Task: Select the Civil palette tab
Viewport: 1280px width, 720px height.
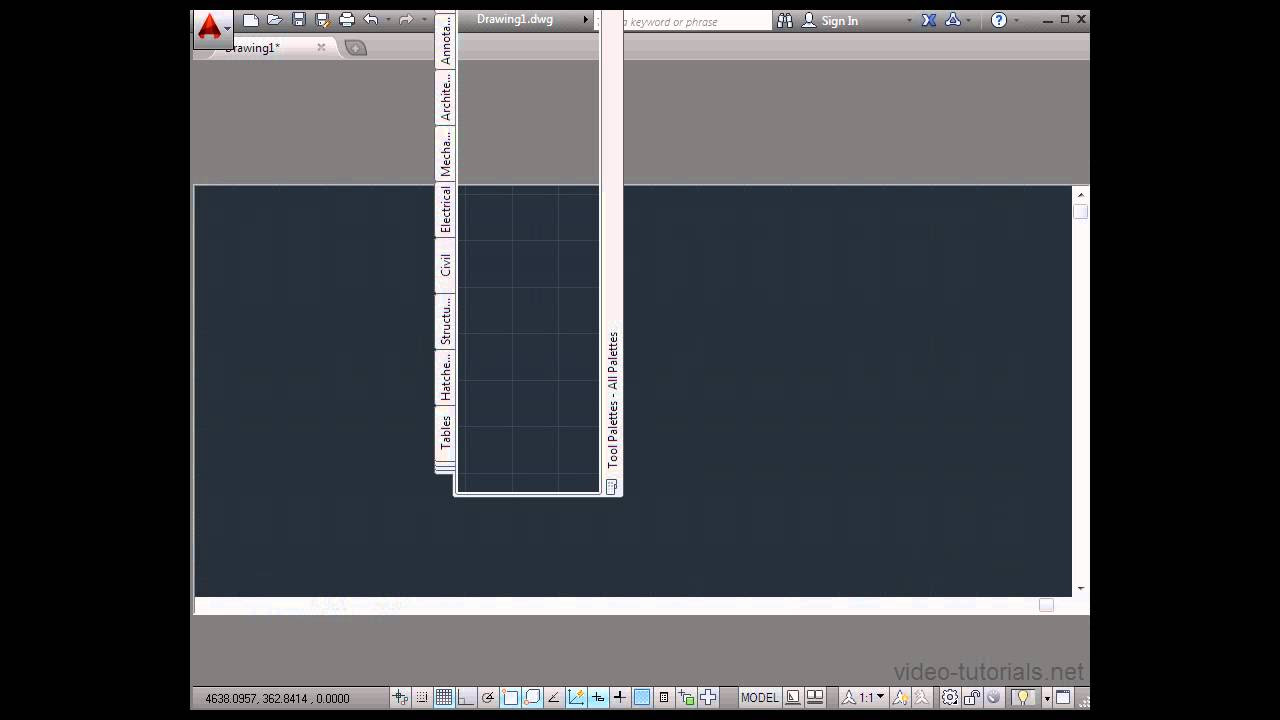Action: pos(446,263)
